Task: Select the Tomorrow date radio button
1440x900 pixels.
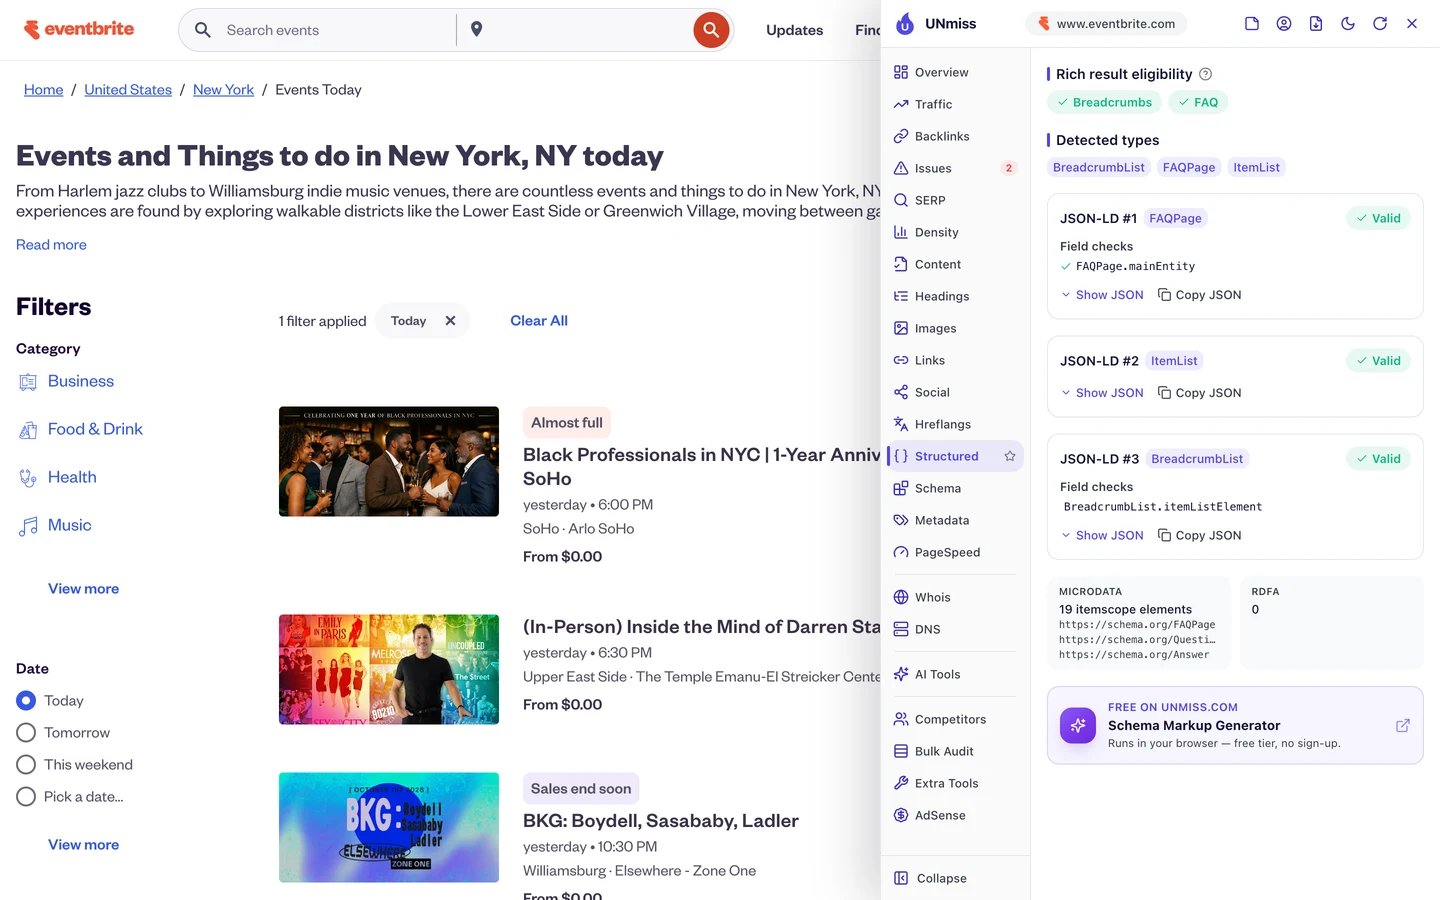Action: 26,733
